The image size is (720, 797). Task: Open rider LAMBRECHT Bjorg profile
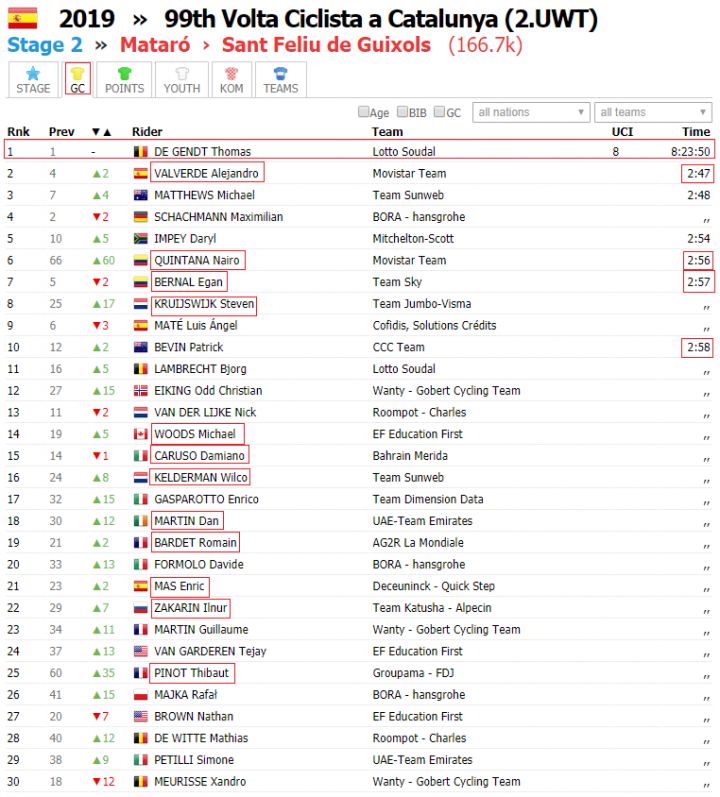[x=200, y=369]
